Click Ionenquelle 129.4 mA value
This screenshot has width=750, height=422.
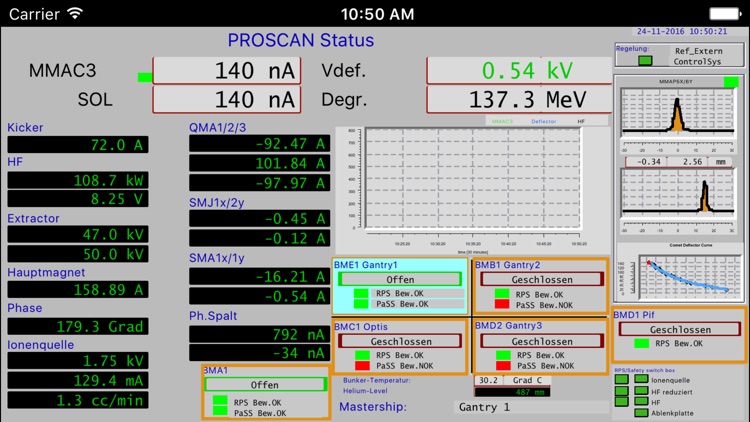point(77,380)
